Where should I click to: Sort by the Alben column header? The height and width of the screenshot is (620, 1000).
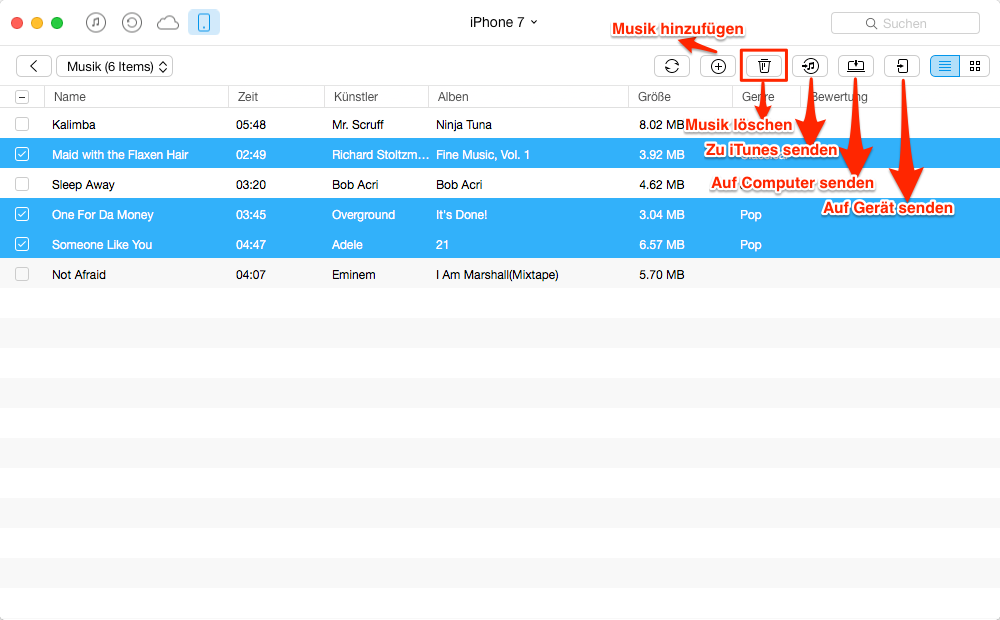click(529, 97)
